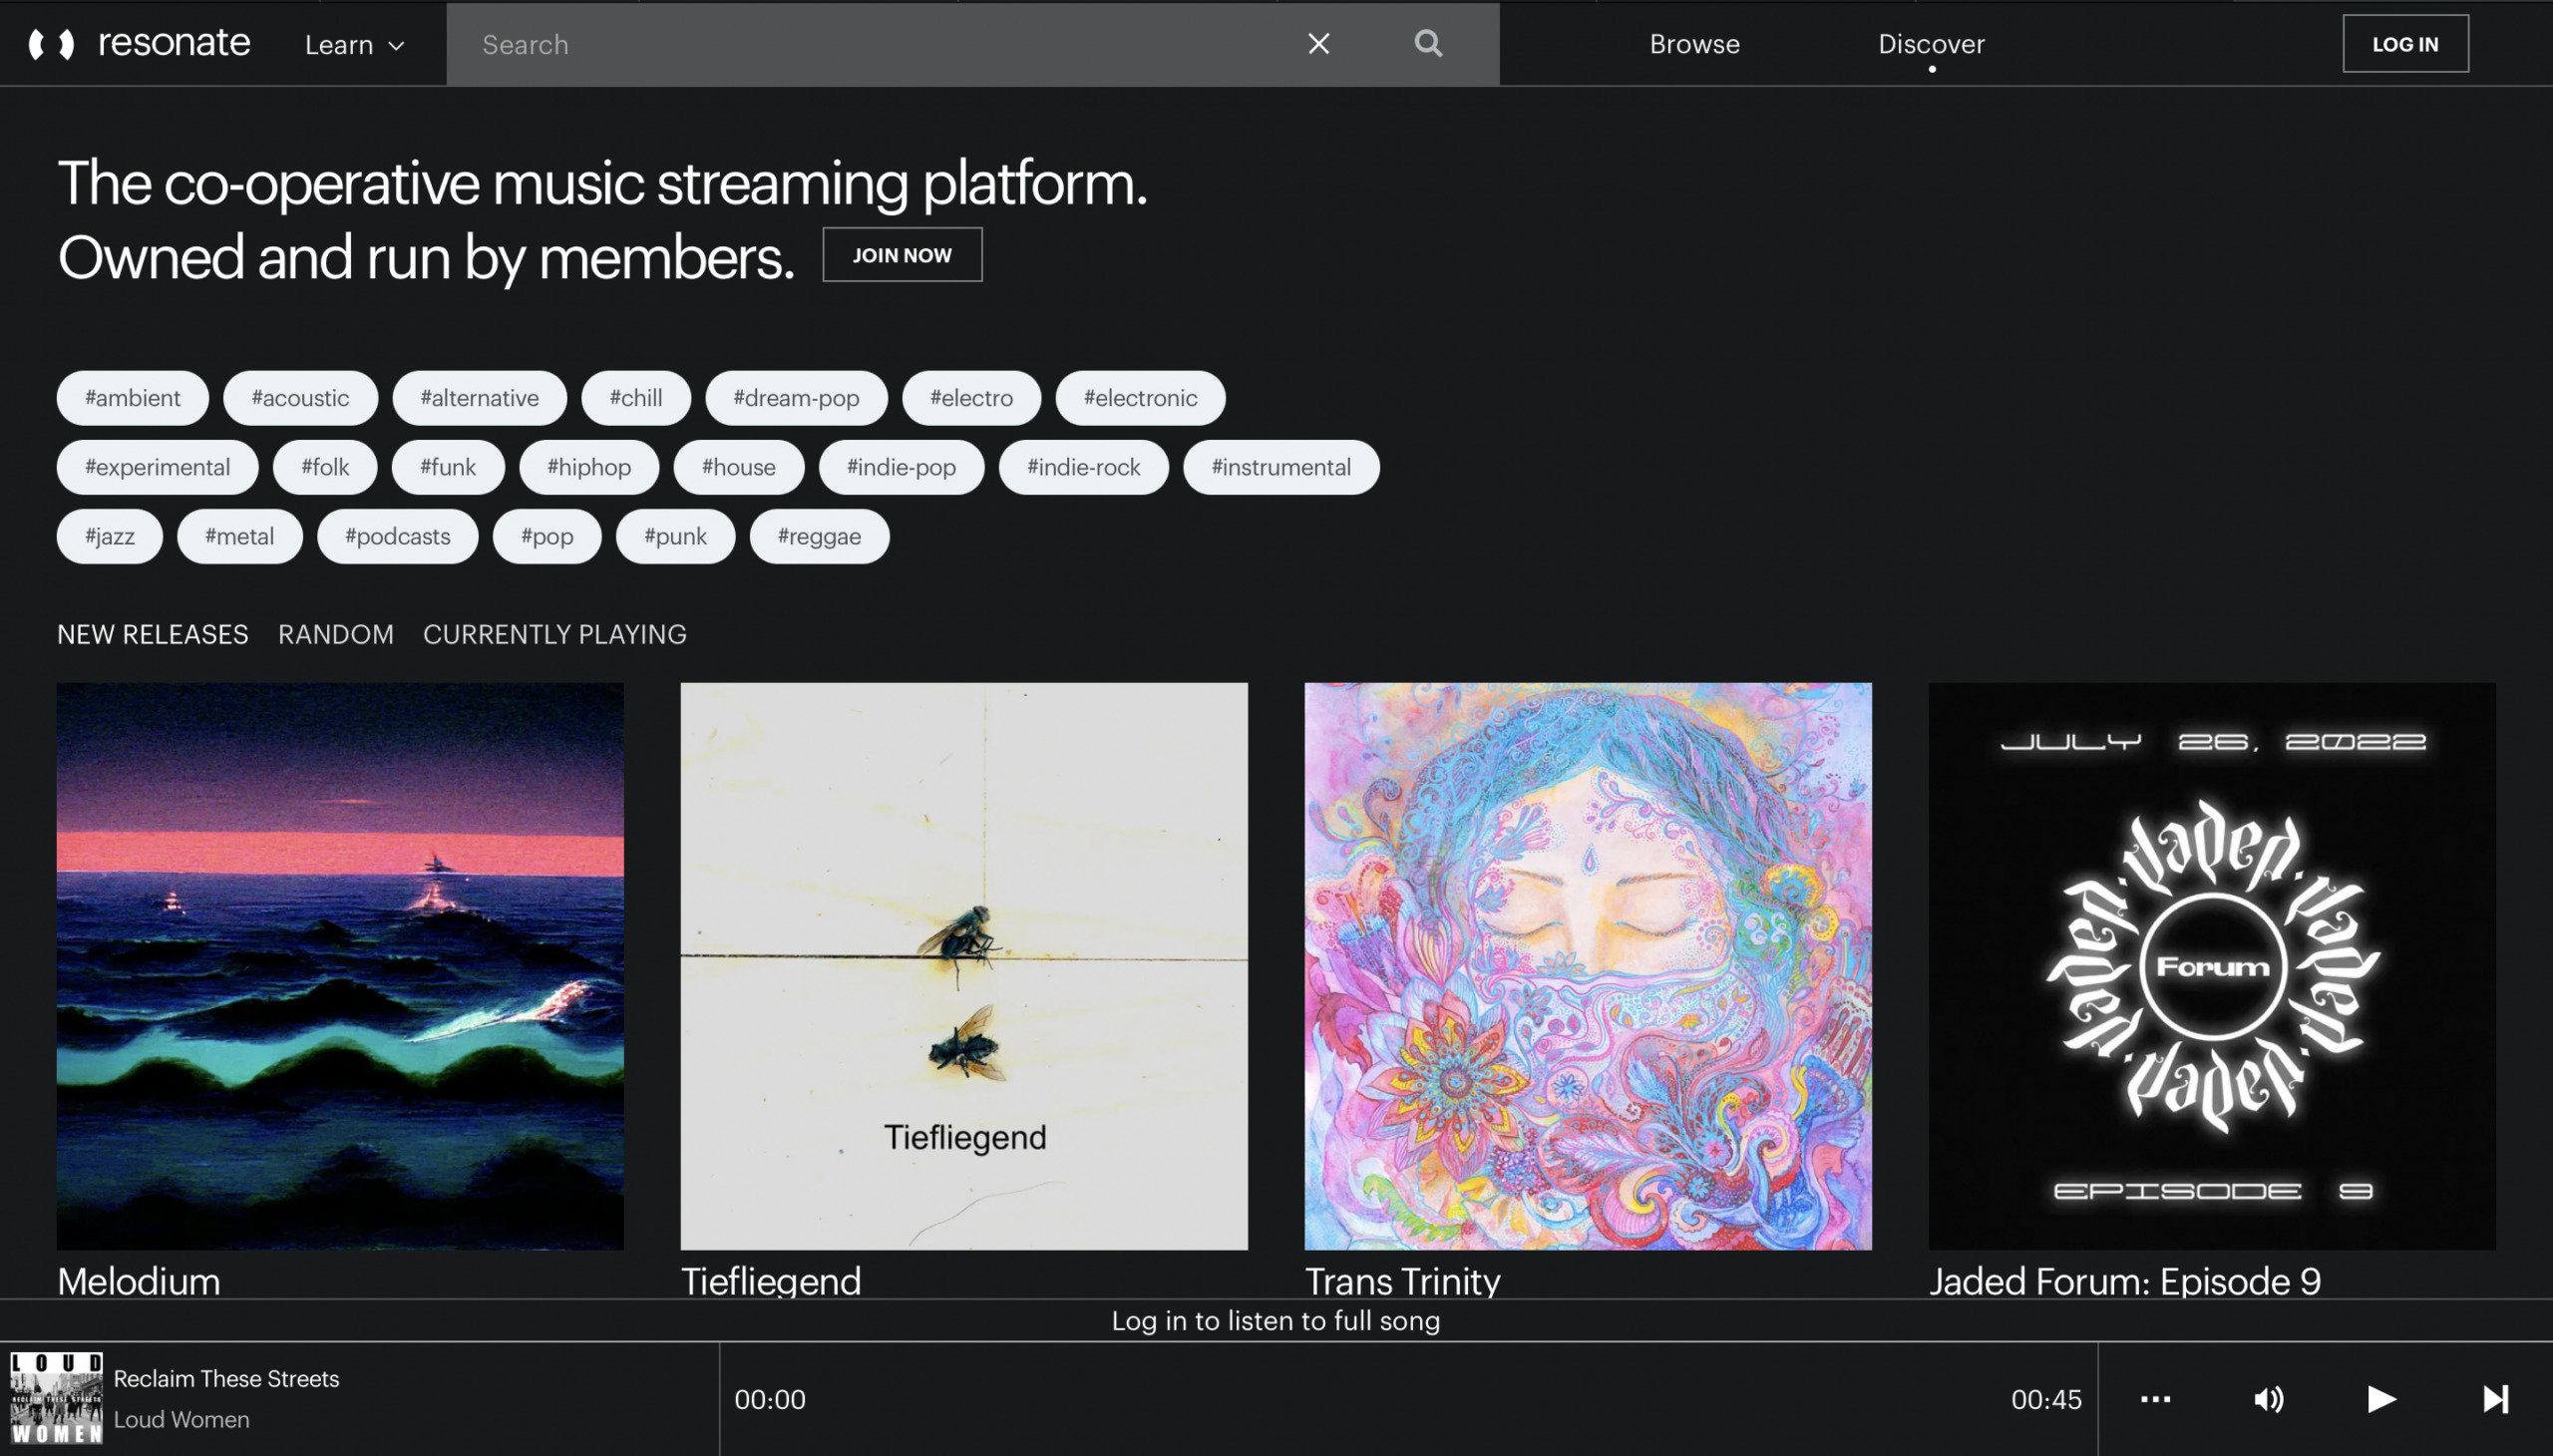This screenshot has width=2553, height=1456.
Task: Select the #pop tag
Action: pos(547,536)
